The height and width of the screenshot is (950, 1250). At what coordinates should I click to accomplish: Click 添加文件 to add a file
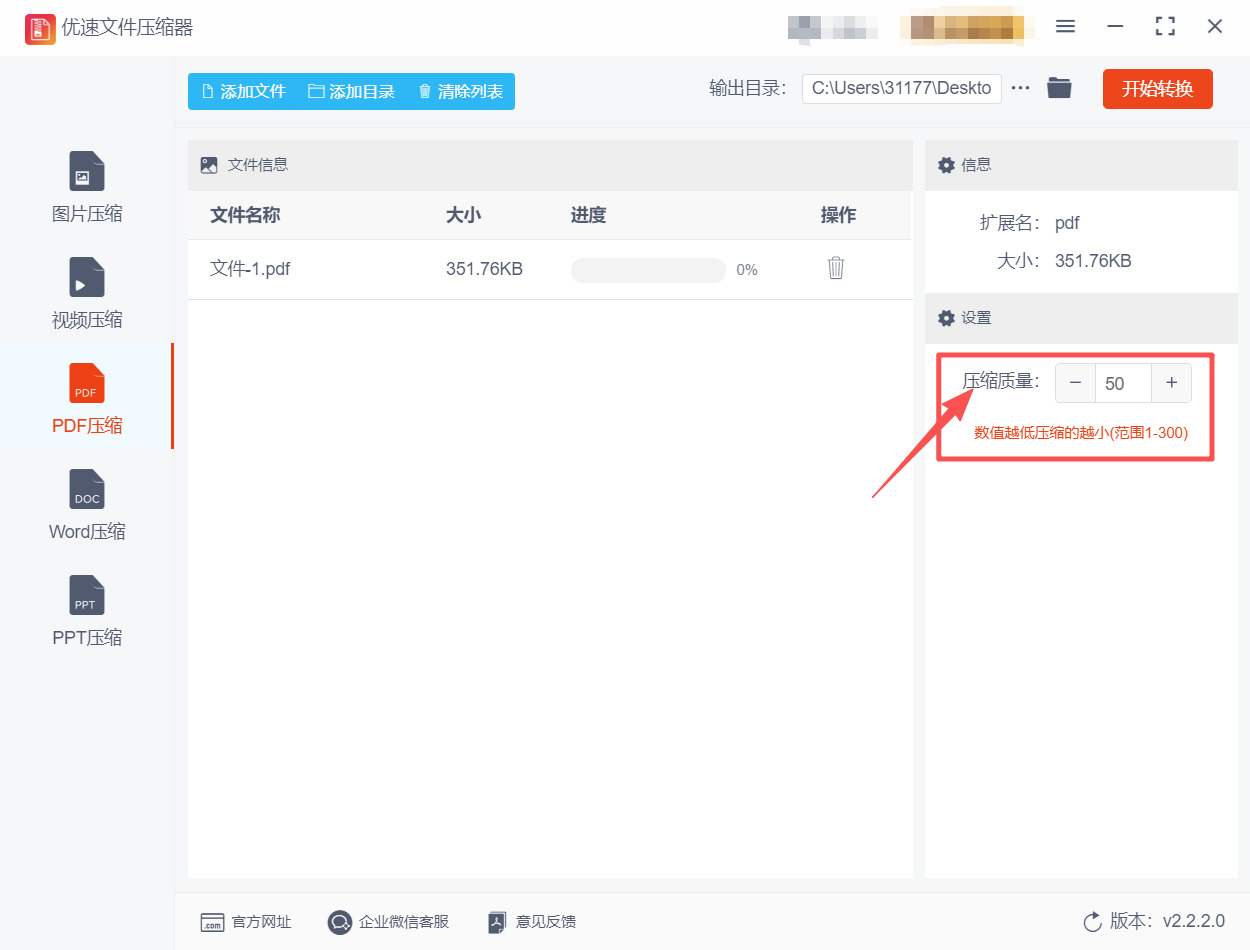(x=241, y=90)
